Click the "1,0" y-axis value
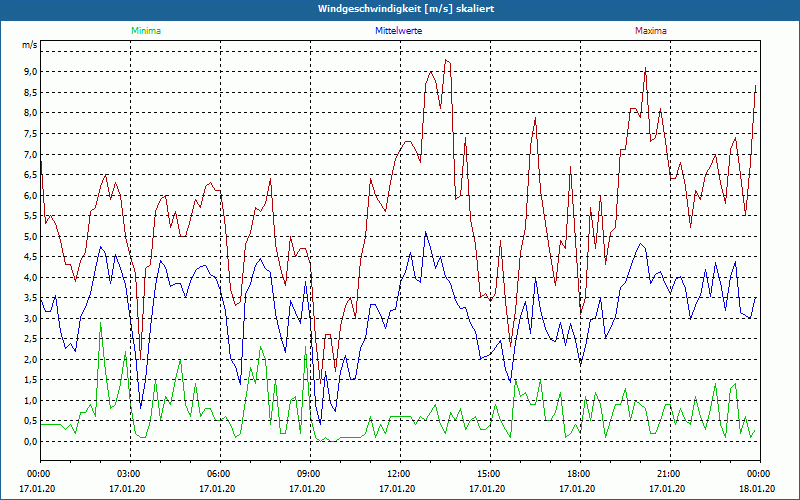 31,401
